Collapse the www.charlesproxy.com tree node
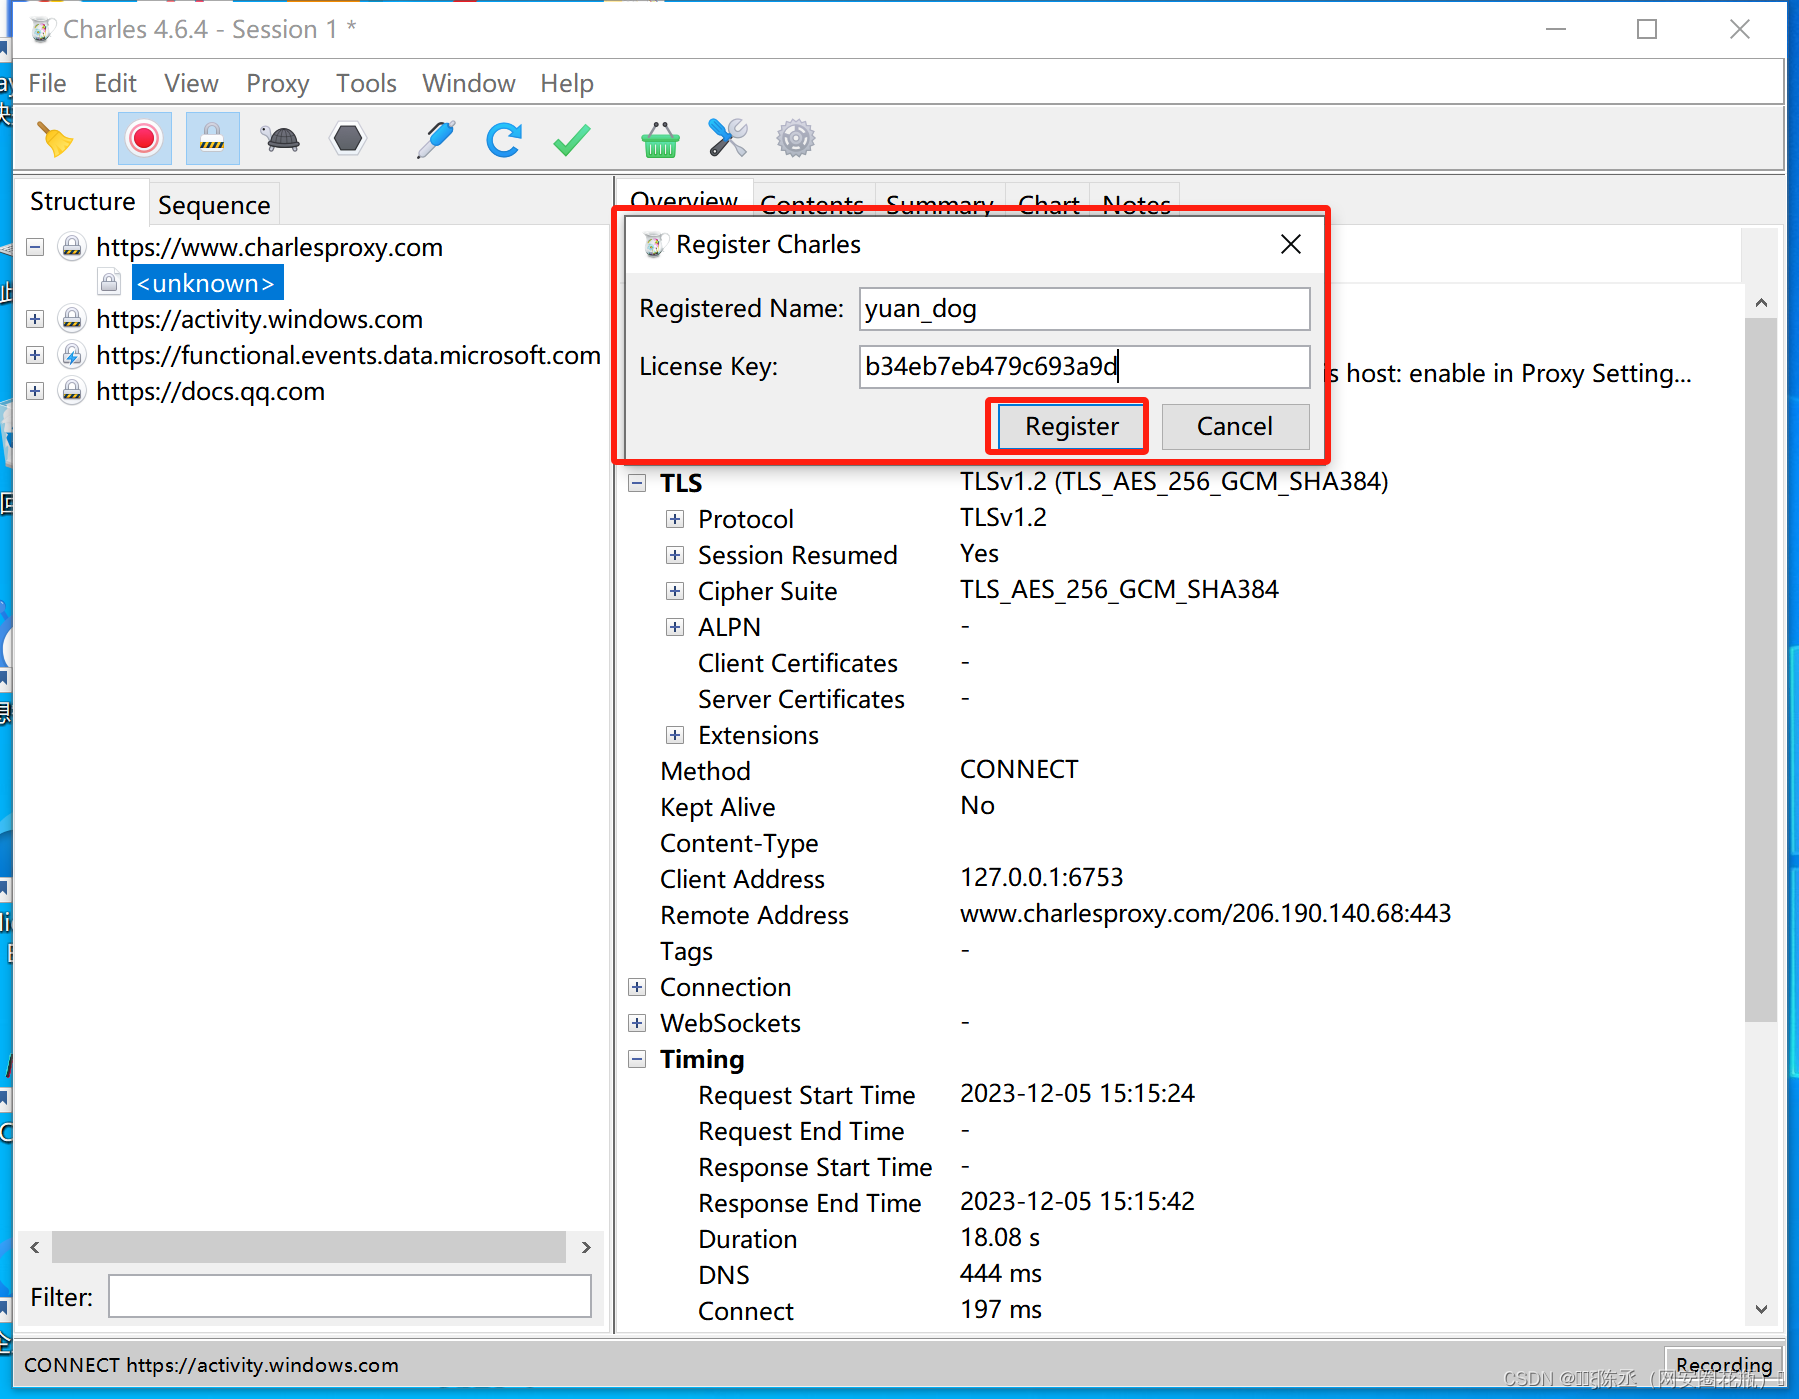 point(35,247)
